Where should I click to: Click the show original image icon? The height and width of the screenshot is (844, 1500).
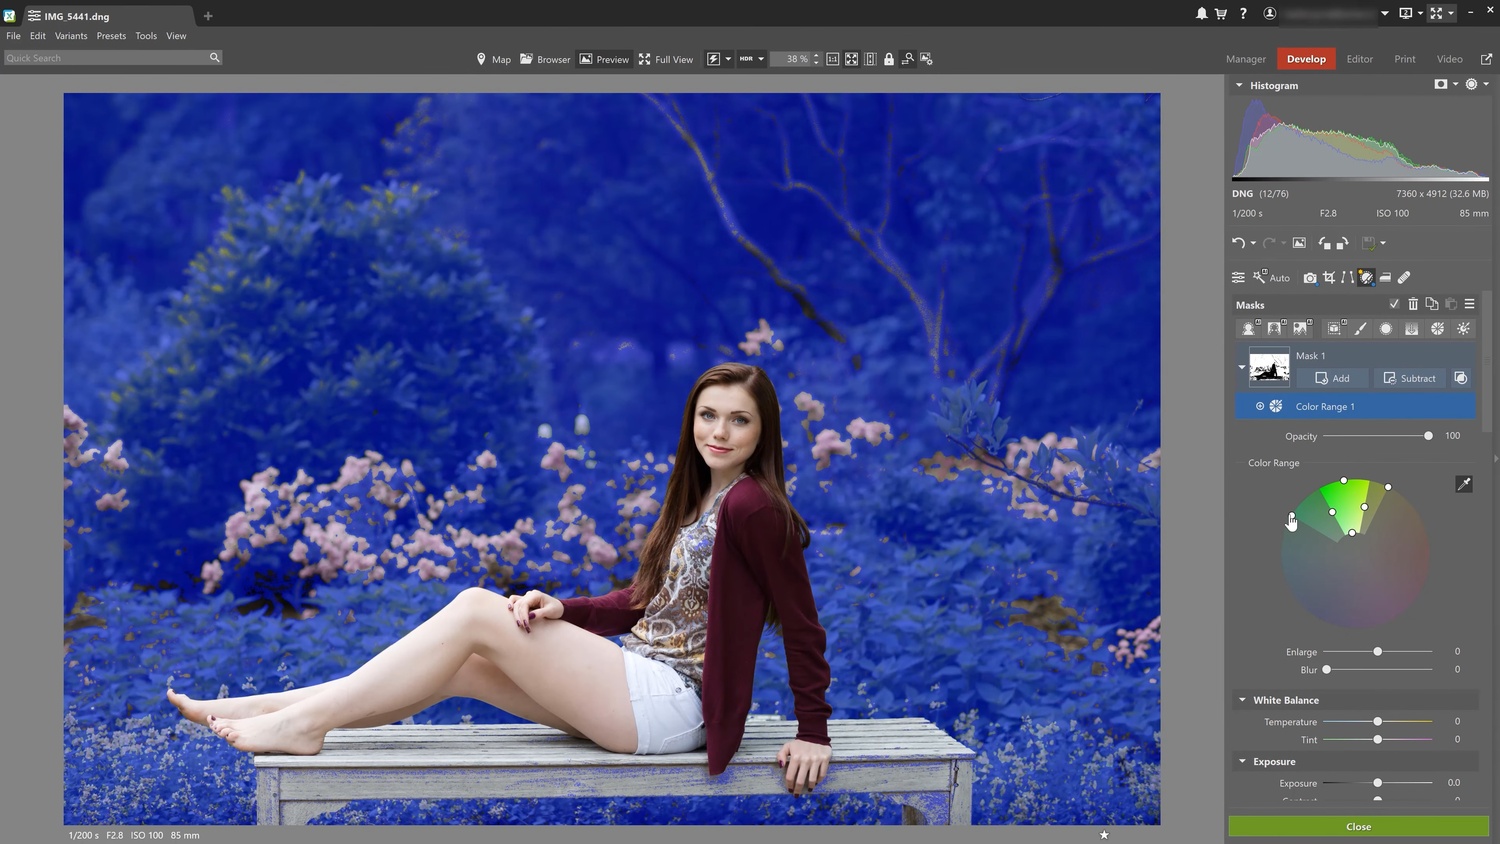tap(1299, 243)
